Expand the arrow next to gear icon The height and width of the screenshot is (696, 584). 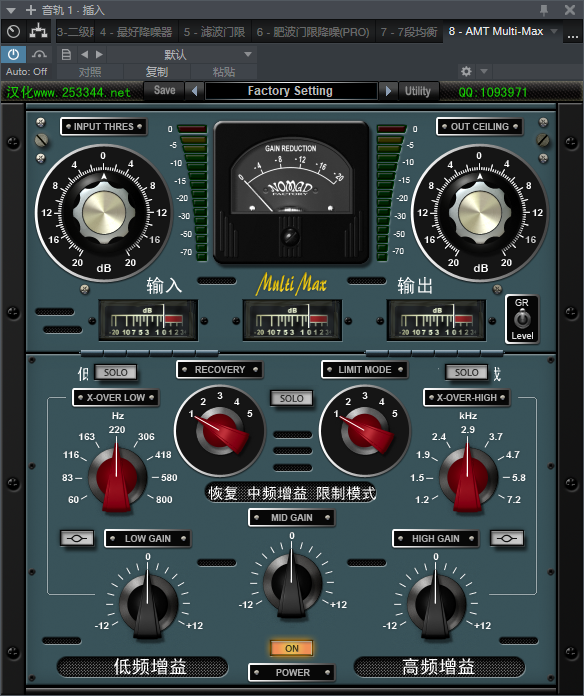[484, 71]
